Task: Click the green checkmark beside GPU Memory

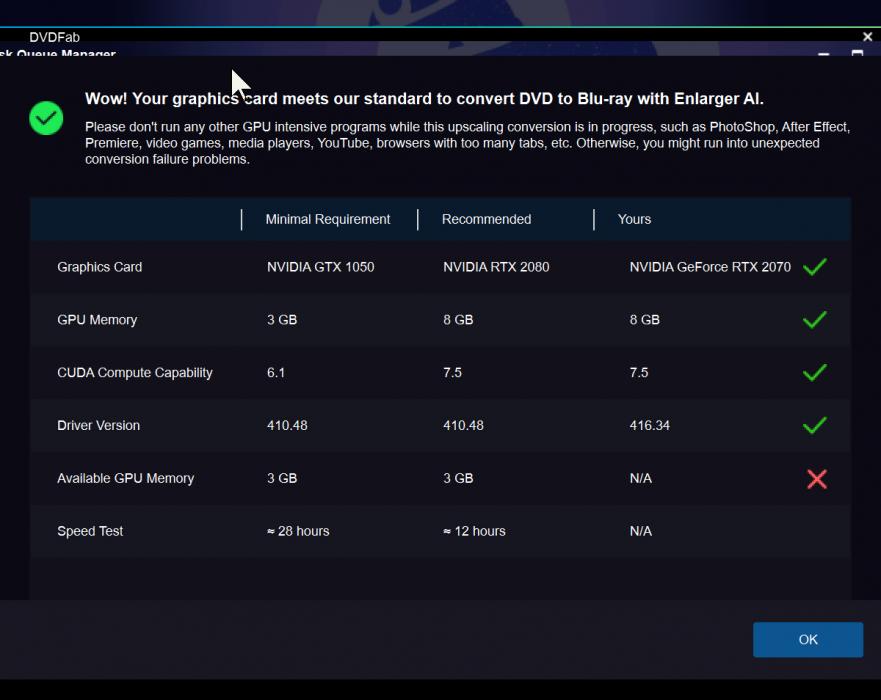Action: point(815,320)
